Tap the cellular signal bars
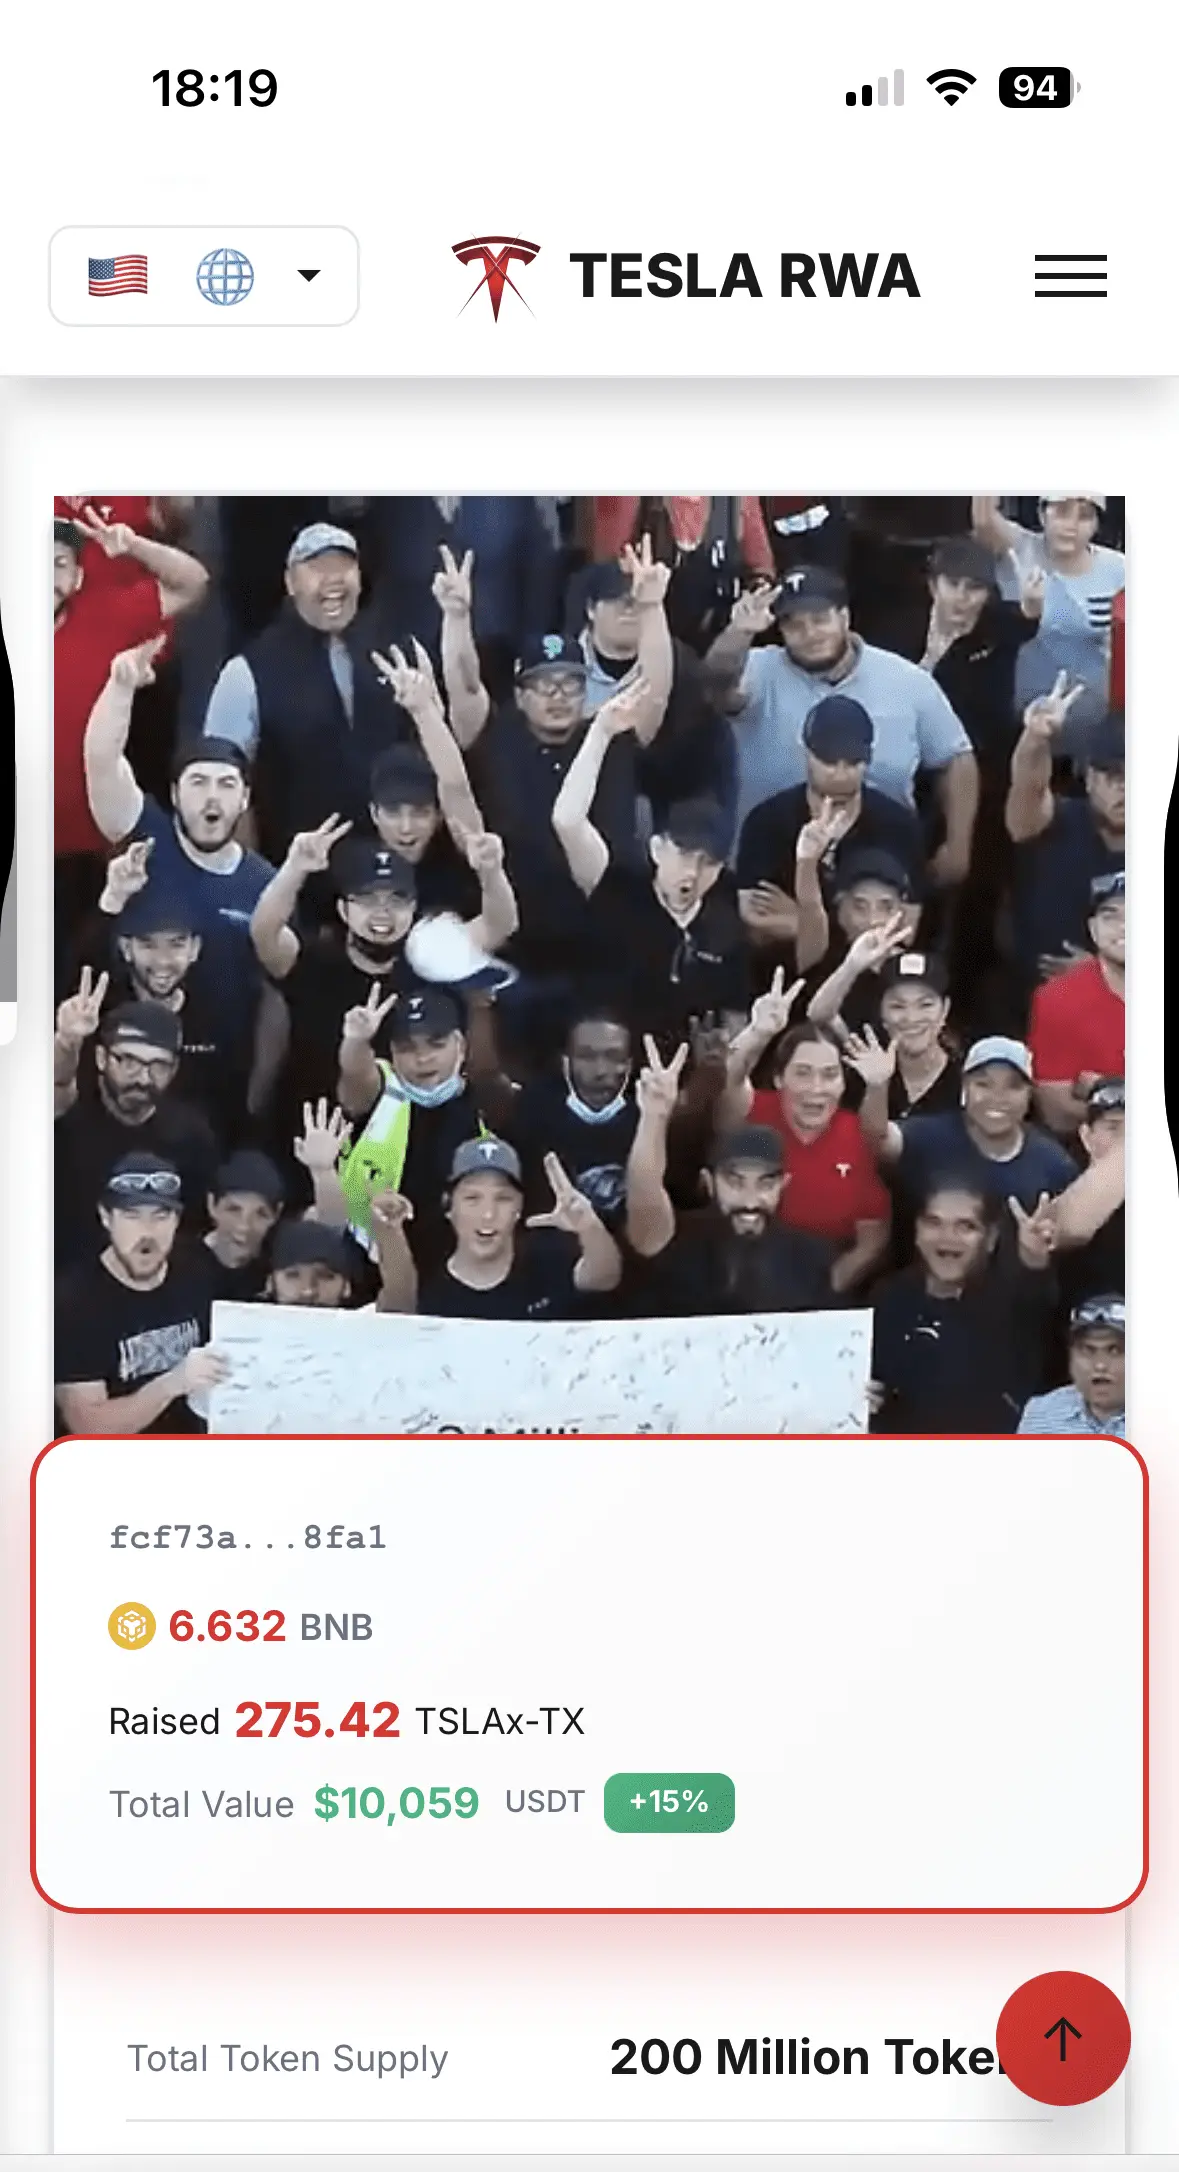The height and width of the screenshot is (2172, 1179). coord(875,88)
